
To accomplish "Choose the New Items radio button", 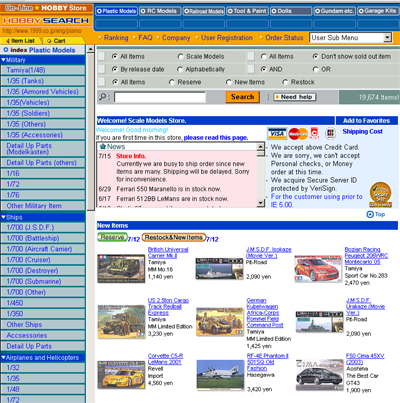I will [229, 82].
